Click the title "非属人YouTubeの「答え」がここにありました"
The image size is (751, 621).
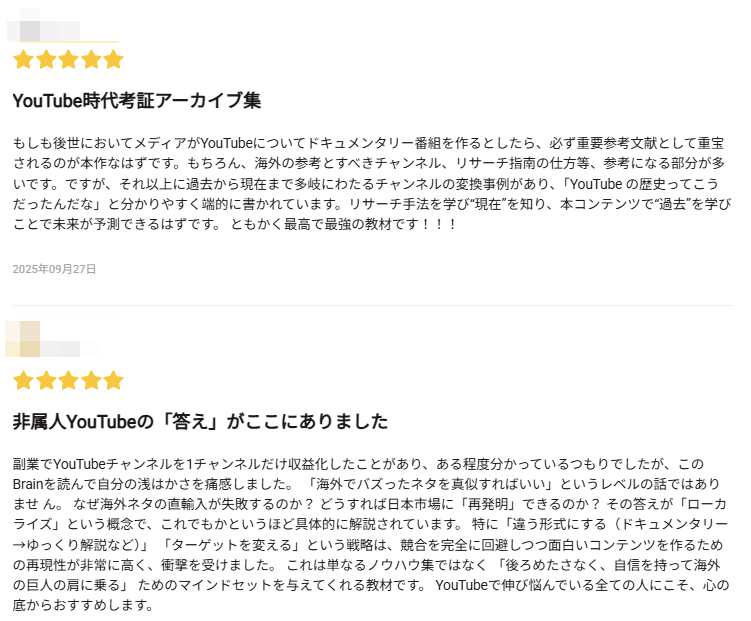(200, 421)
